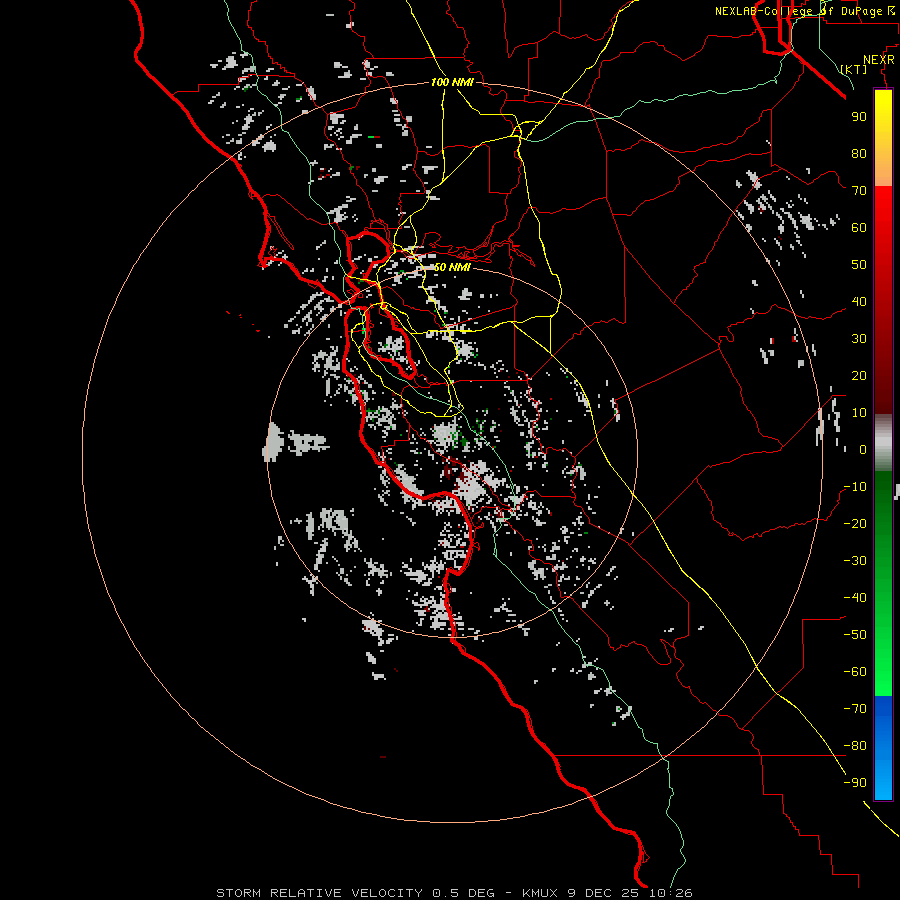Click the "70" value on the velocity scale

pyautogui.click(x=859, y=191)
